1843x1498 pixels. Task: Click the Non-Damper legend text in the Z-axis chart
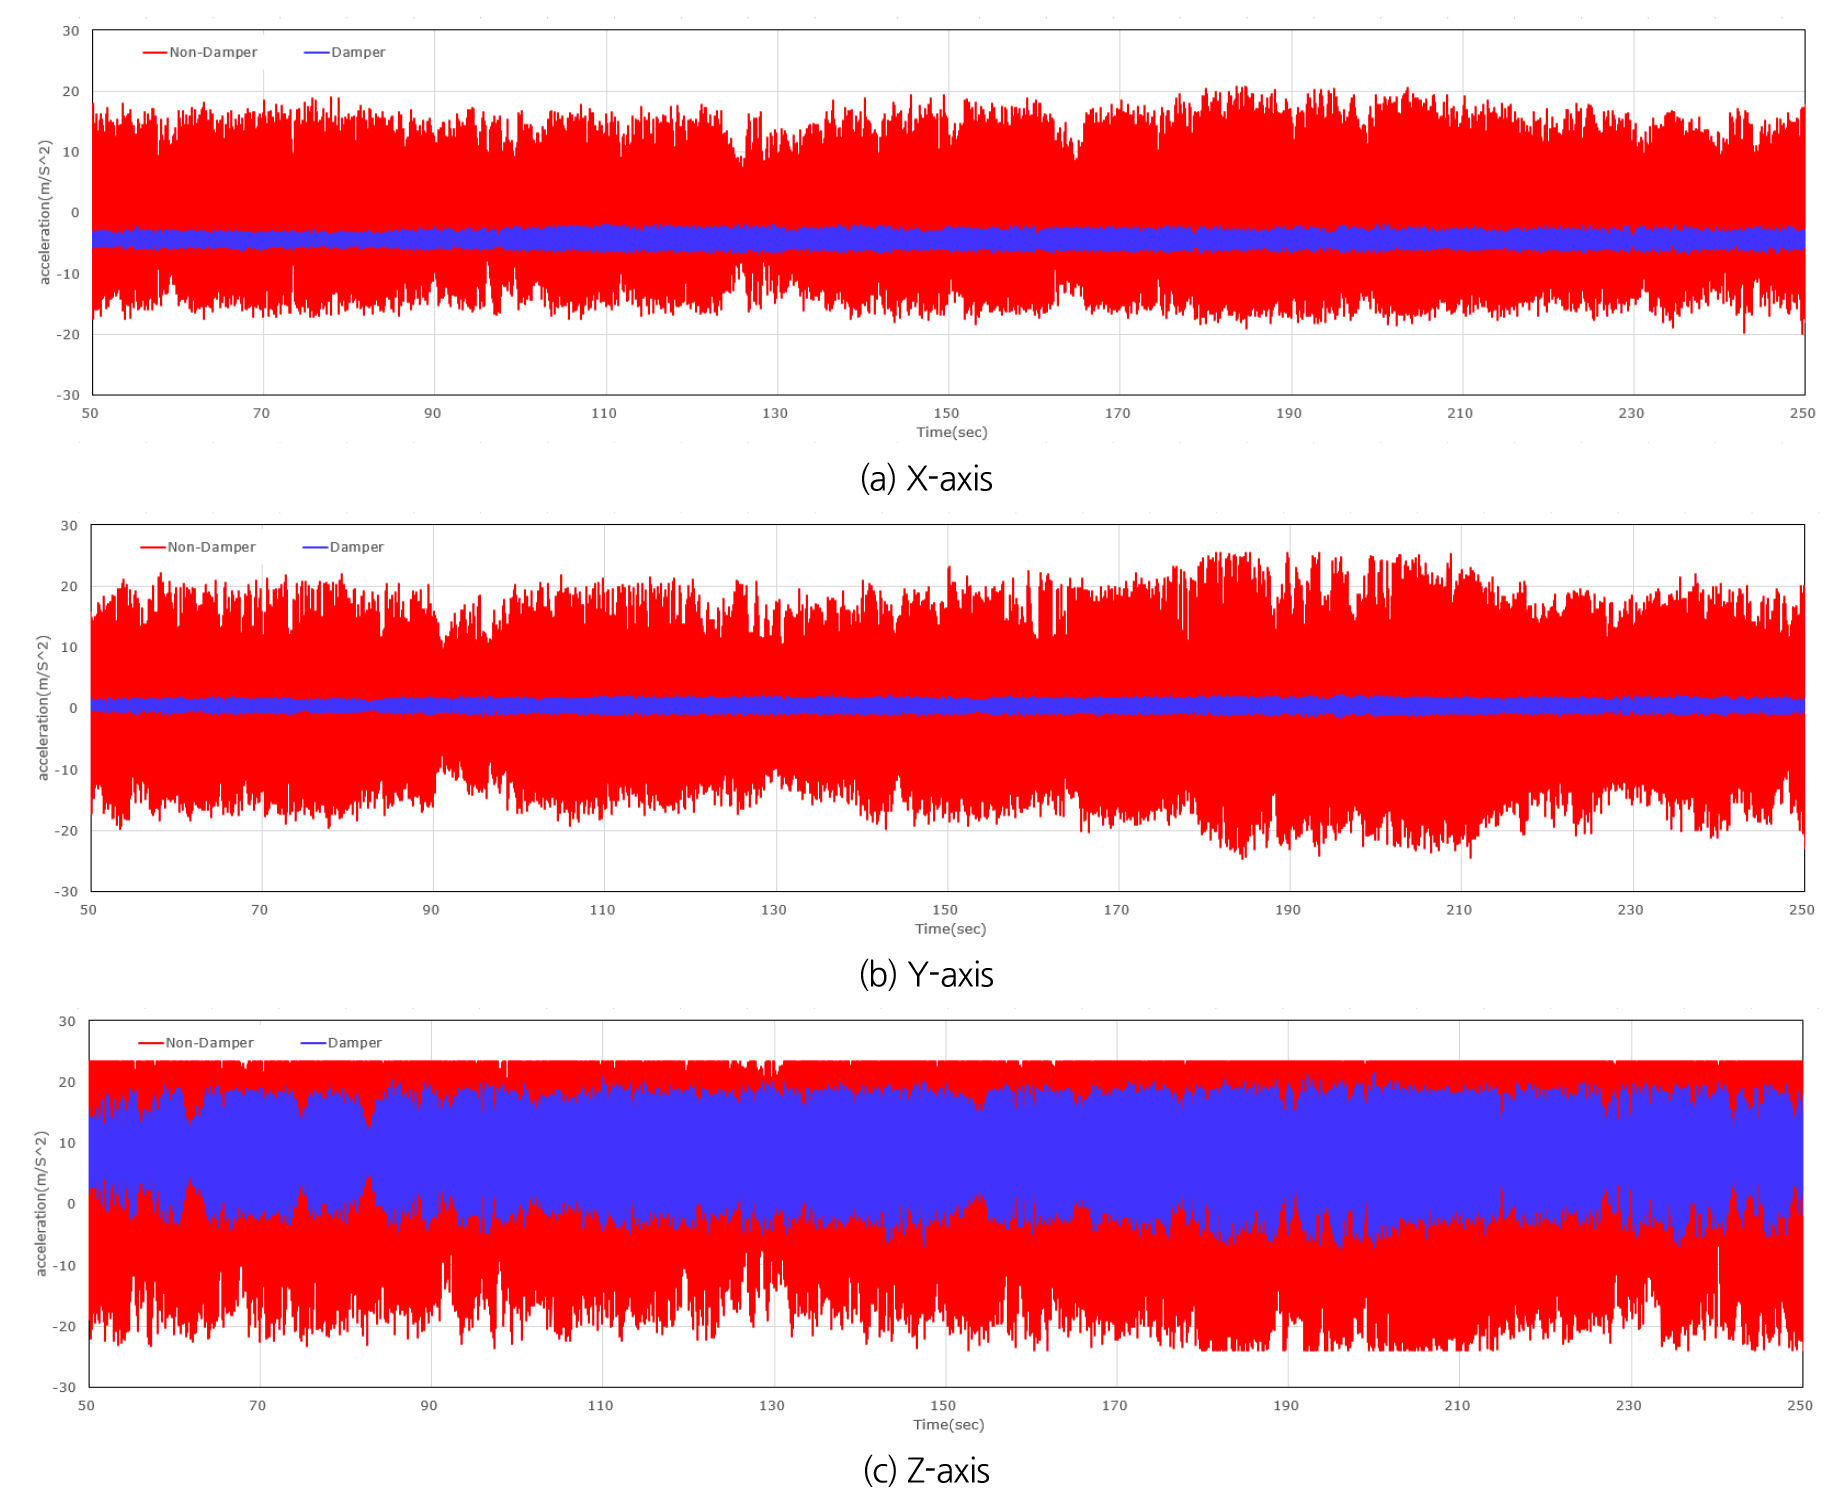pyautogui.click(x=209, y=1042)
